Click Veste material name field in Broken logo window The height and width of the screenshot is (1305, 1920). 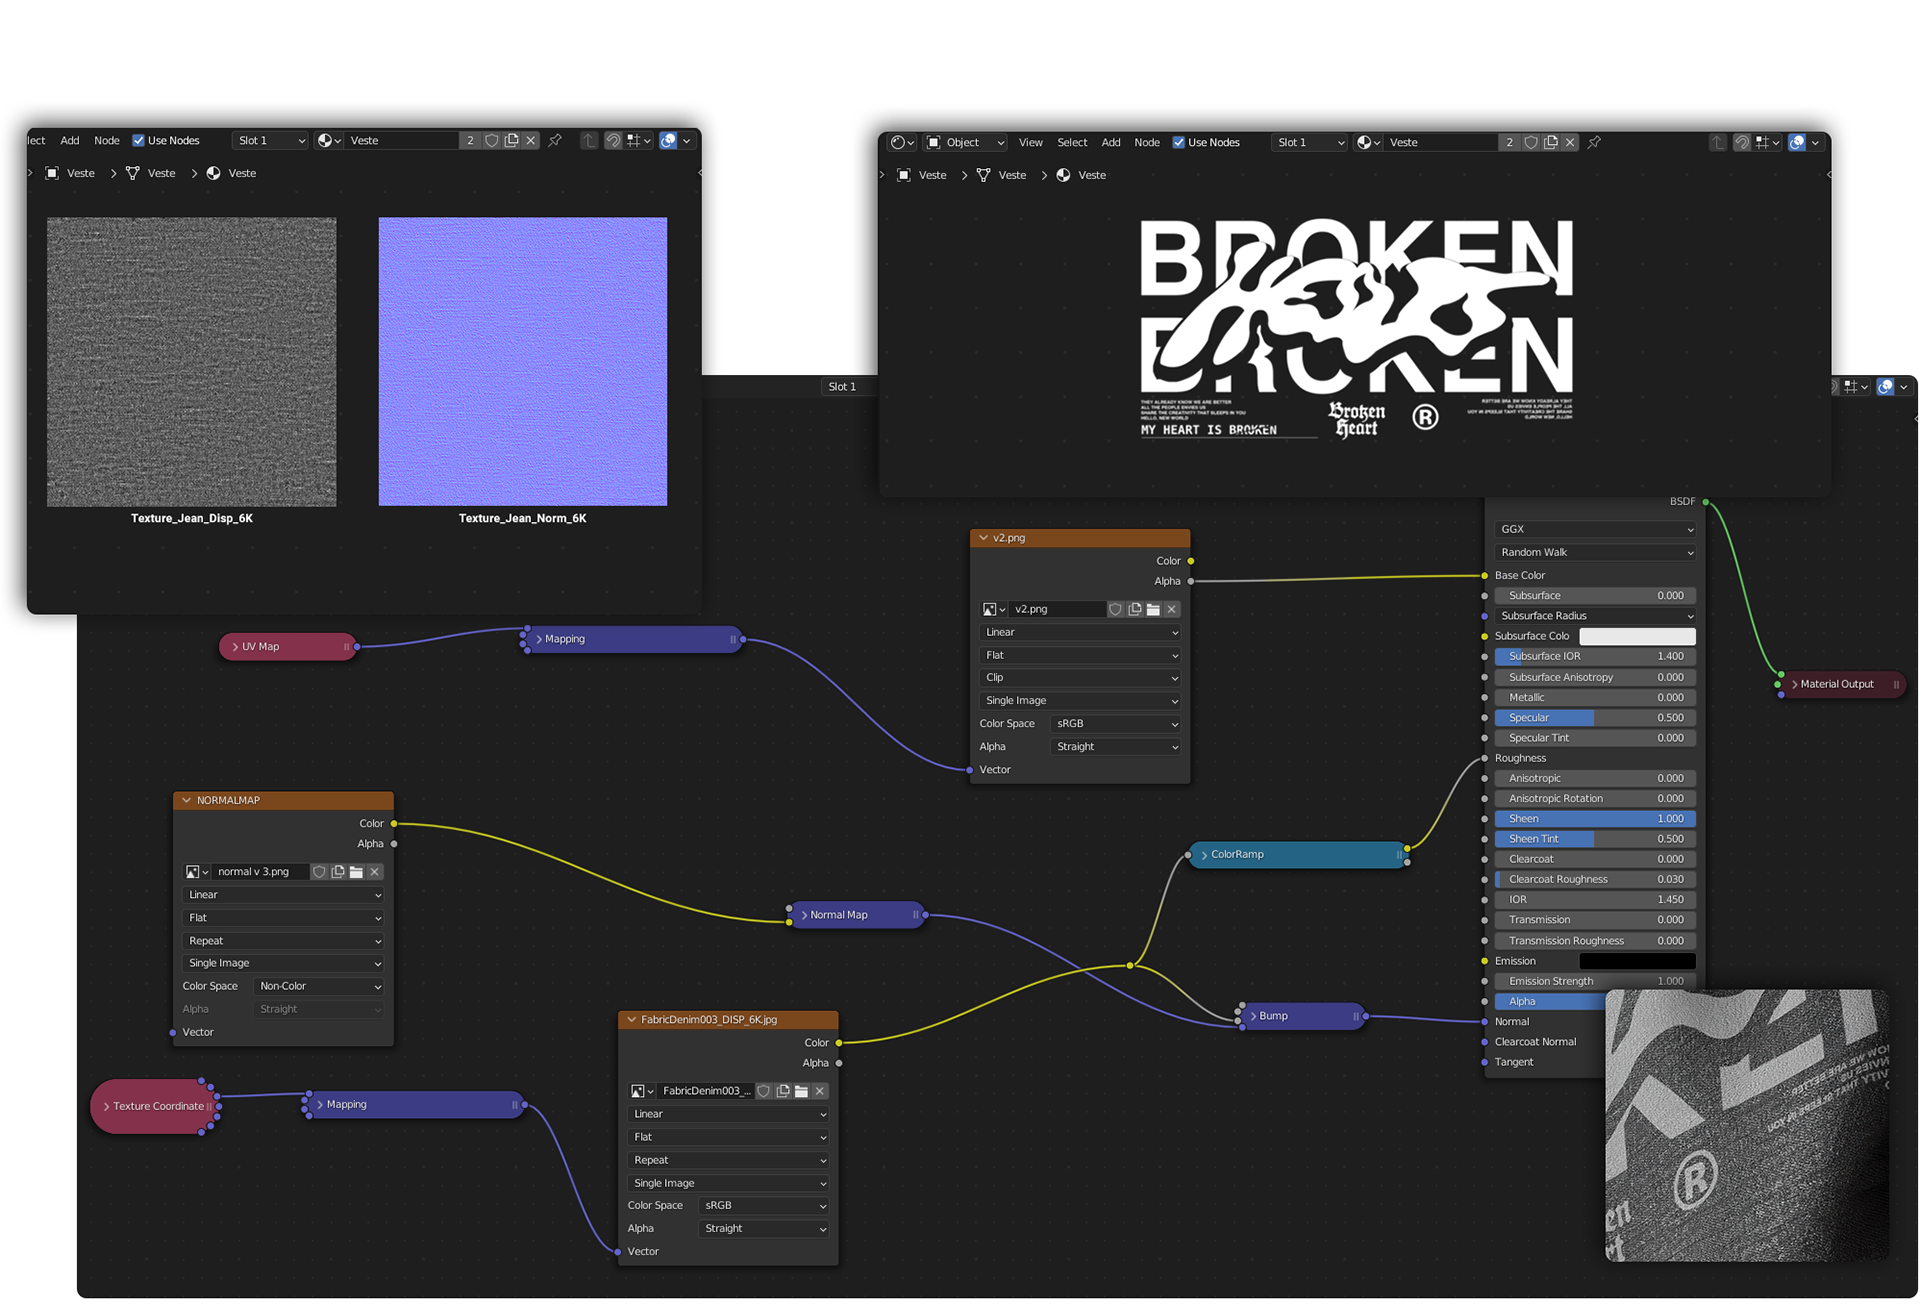[x=1440, y=142]
